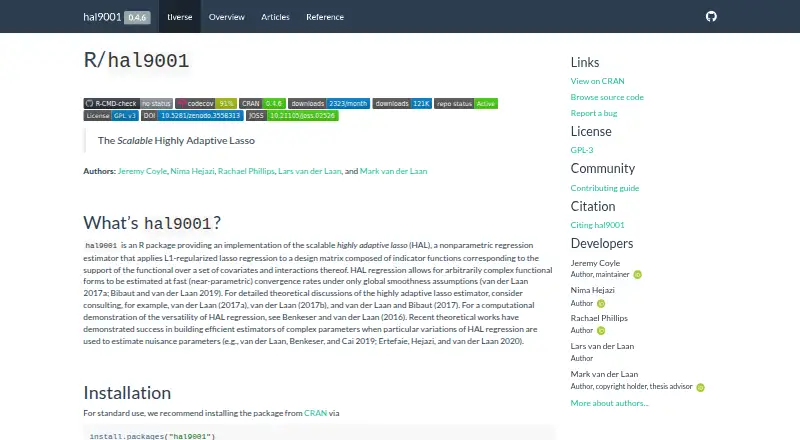Click author link Lars van der Laan
Image resolution: width=800 pixels, height=440 pixels.
pyautogui.click(x=310, y=172)
